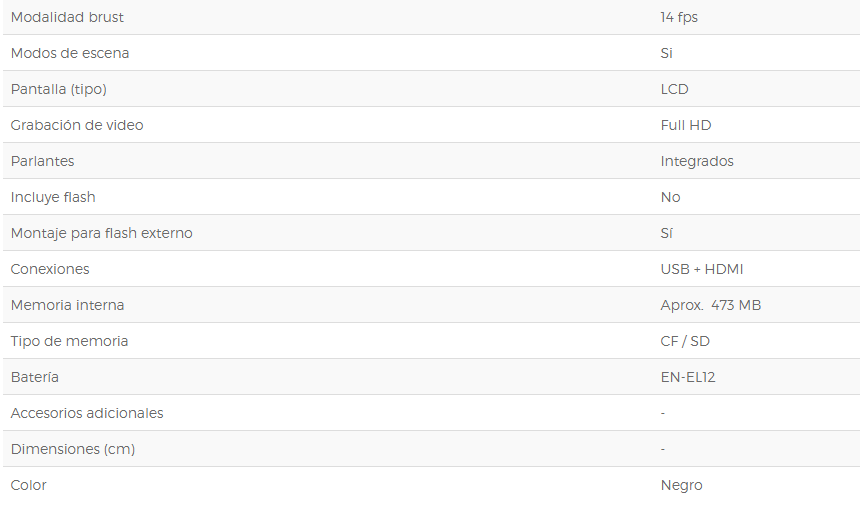Screen dimensions: 860x510
Task: Select the Full HD value
Action: tap(686, 125)
